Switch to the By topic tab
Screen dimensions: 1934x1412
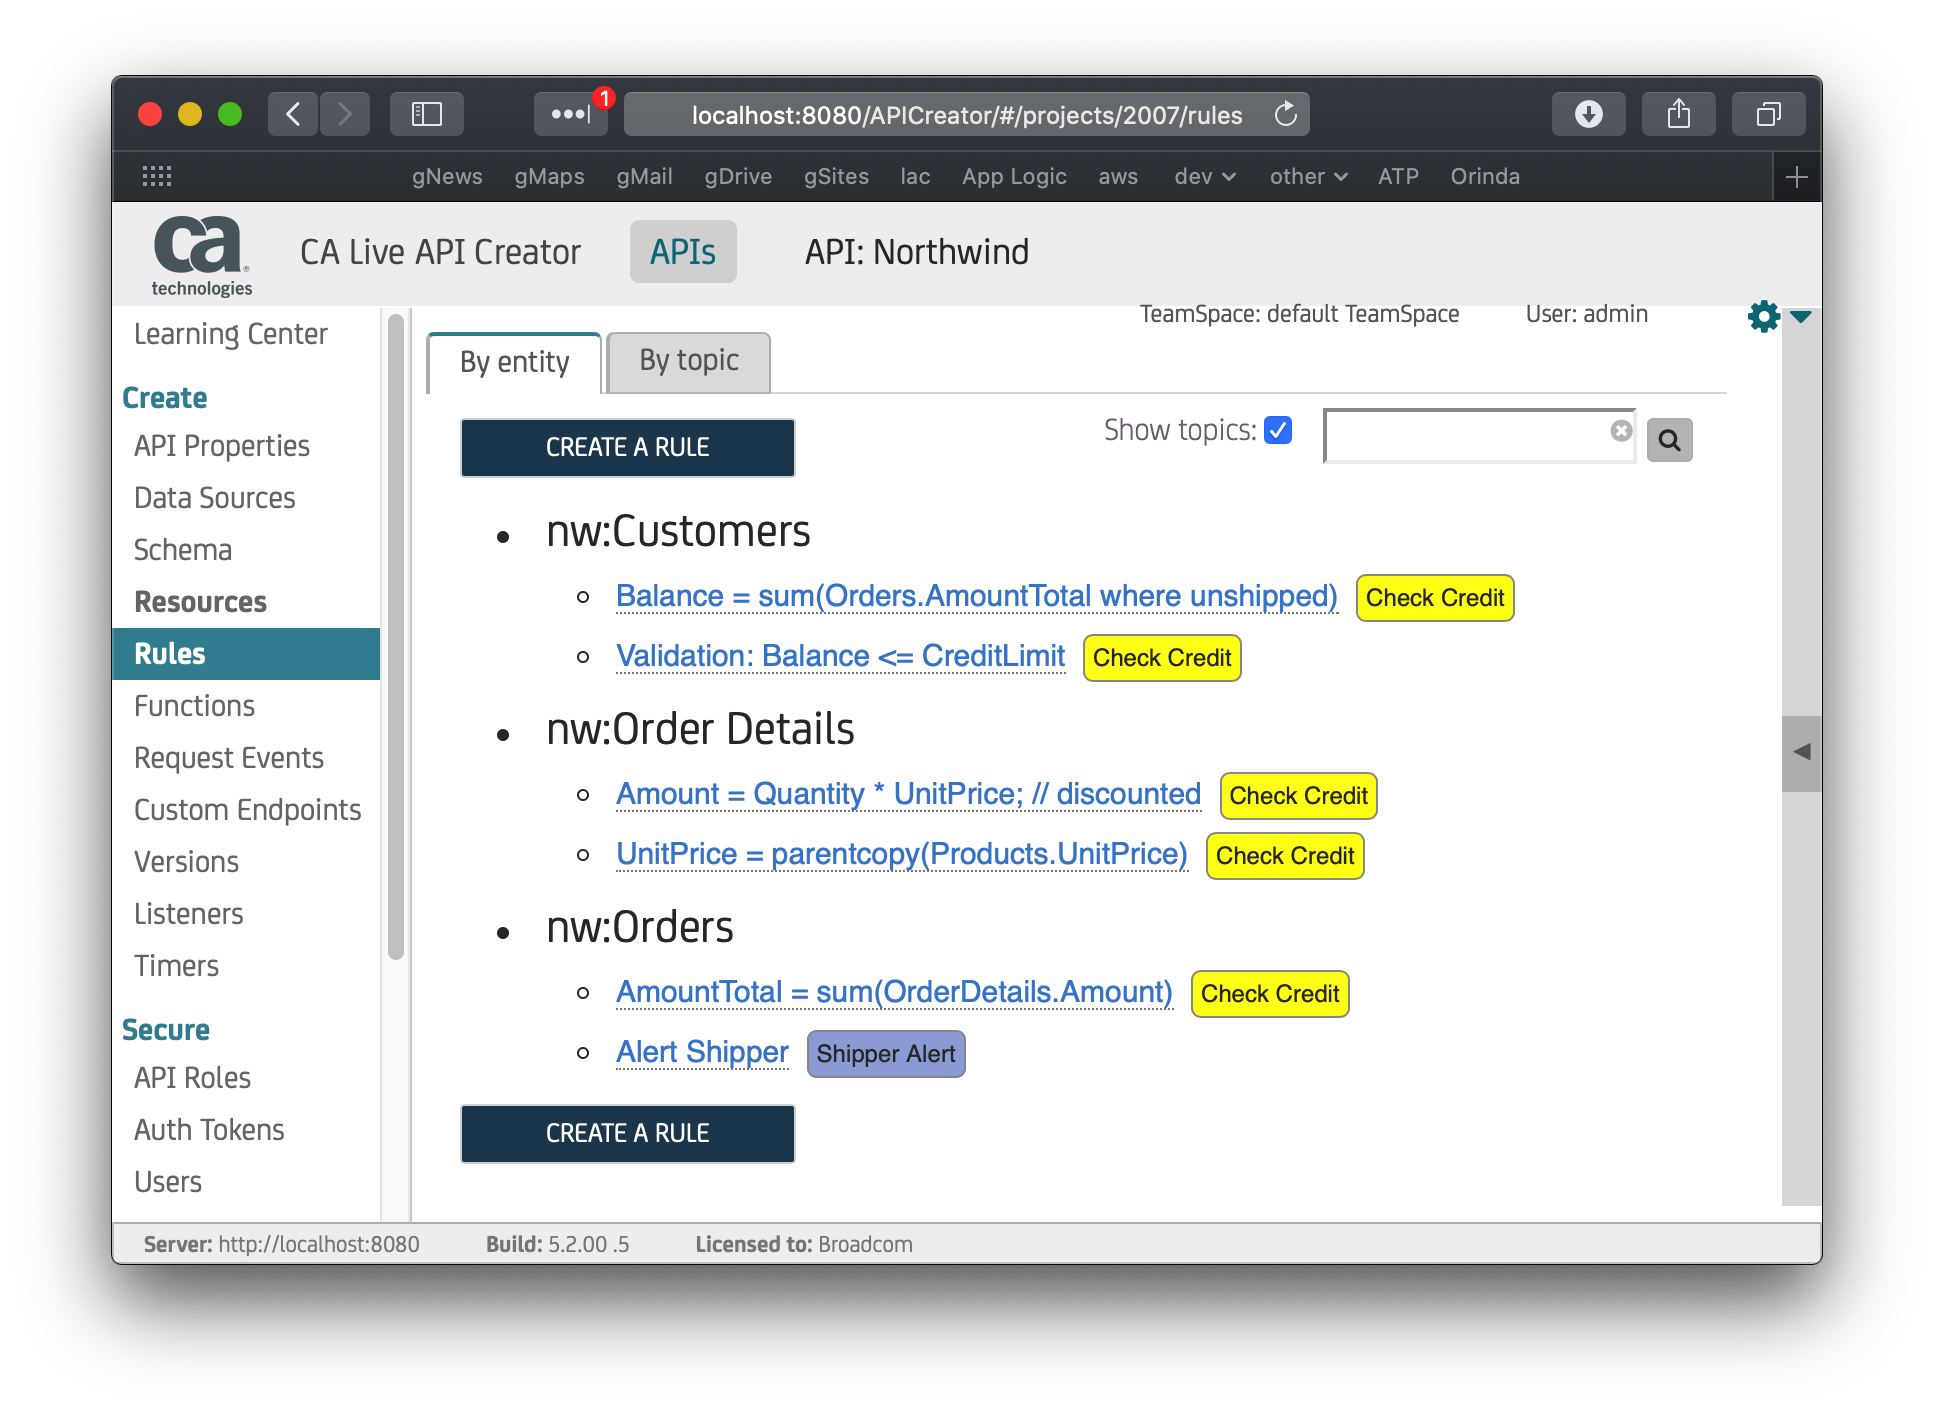pos(689,361)
